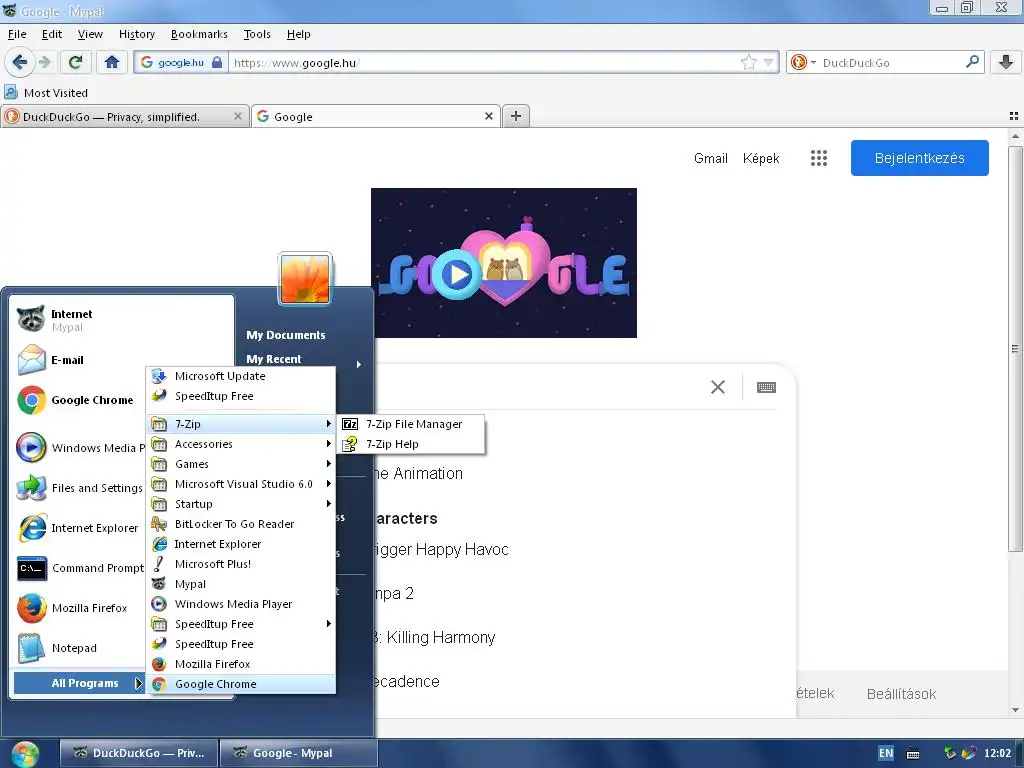
Task: Click the forward navigation arrow
Action: tap(44, 62)
